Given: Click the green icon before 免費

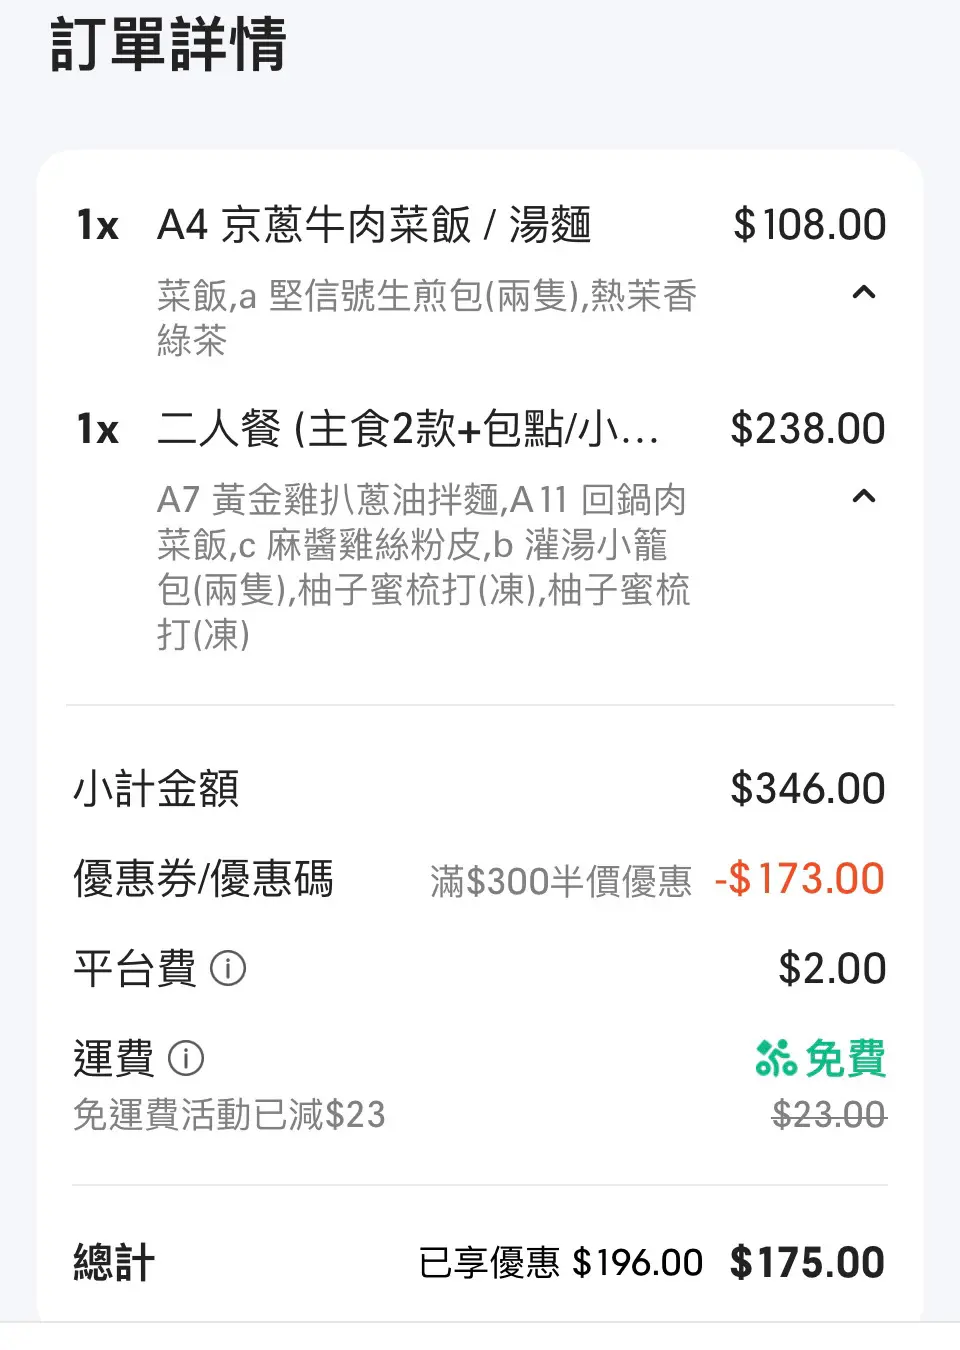Looking at the screenshot, I should pyautogui.click(x=776, y=1058).
